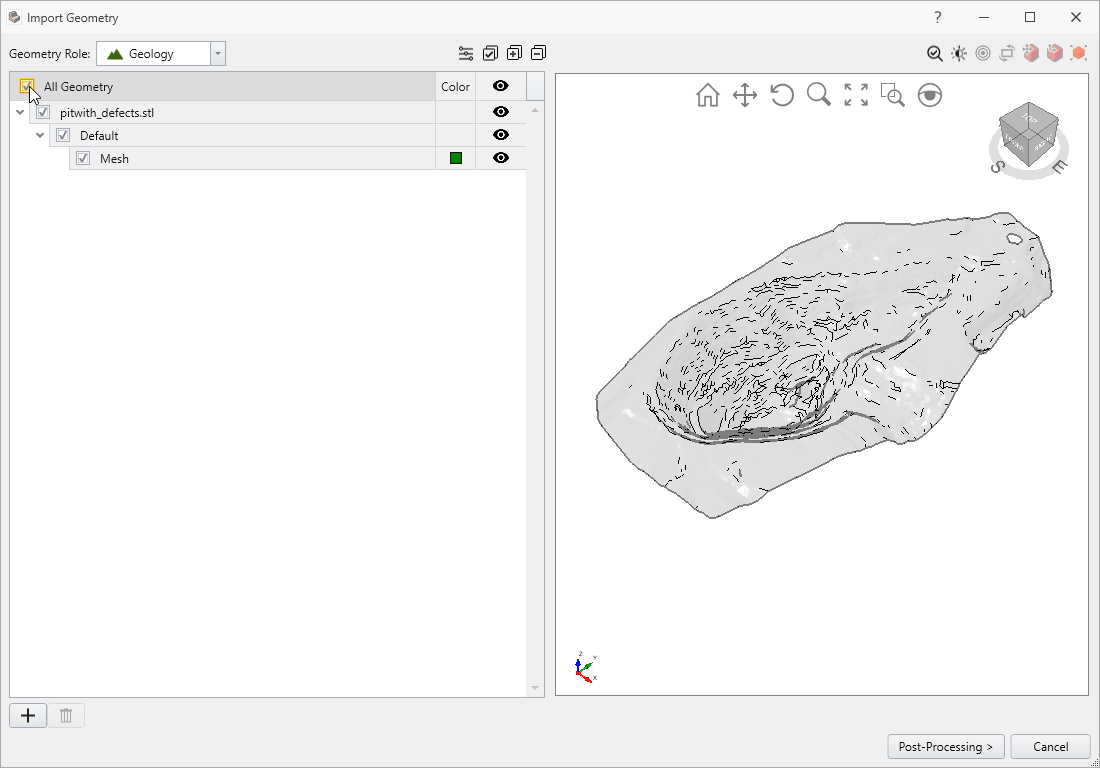
Task: Close the Import Geometry dialog
Action: (1075, 18)
